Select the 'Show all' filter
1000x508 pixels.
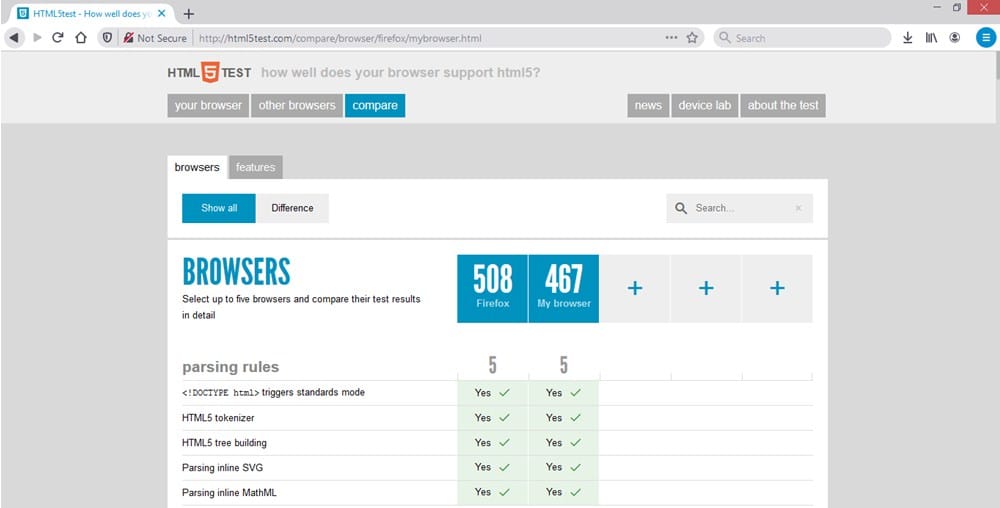point(219,208)
